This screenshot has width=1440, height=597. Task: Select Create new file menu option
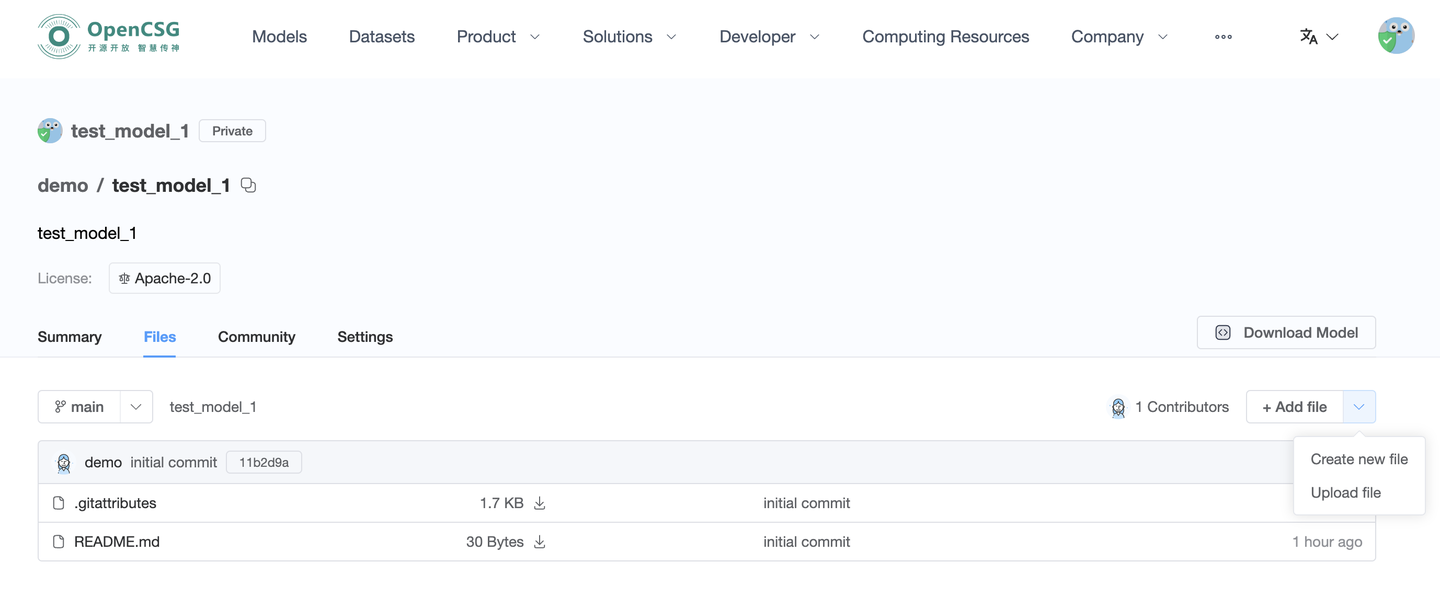(1359, 459)
